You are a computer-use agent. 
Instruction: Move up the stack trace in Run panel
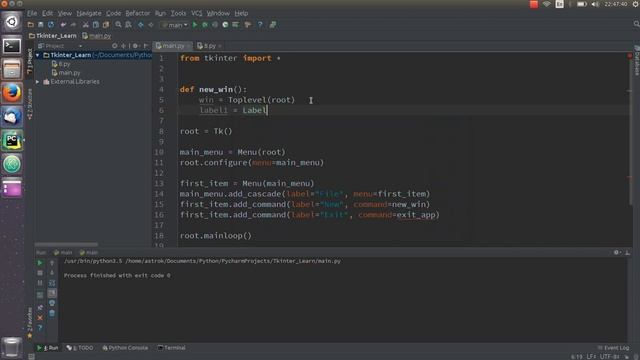pos(52,263)
